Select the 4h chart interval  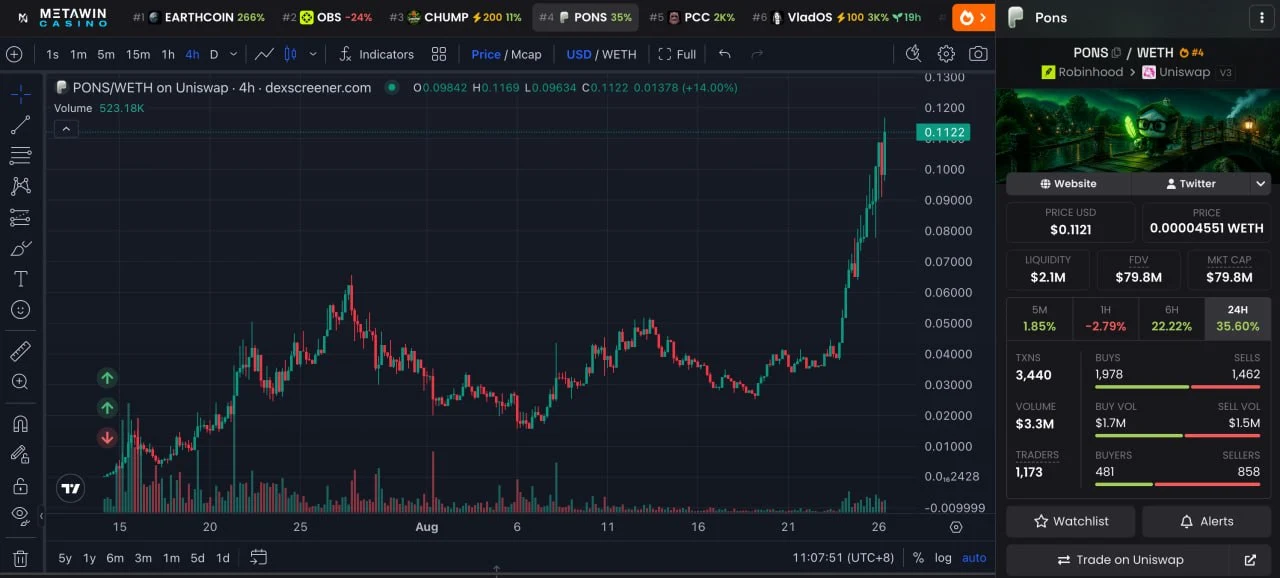pyautogui.click(x=192, y=54)
